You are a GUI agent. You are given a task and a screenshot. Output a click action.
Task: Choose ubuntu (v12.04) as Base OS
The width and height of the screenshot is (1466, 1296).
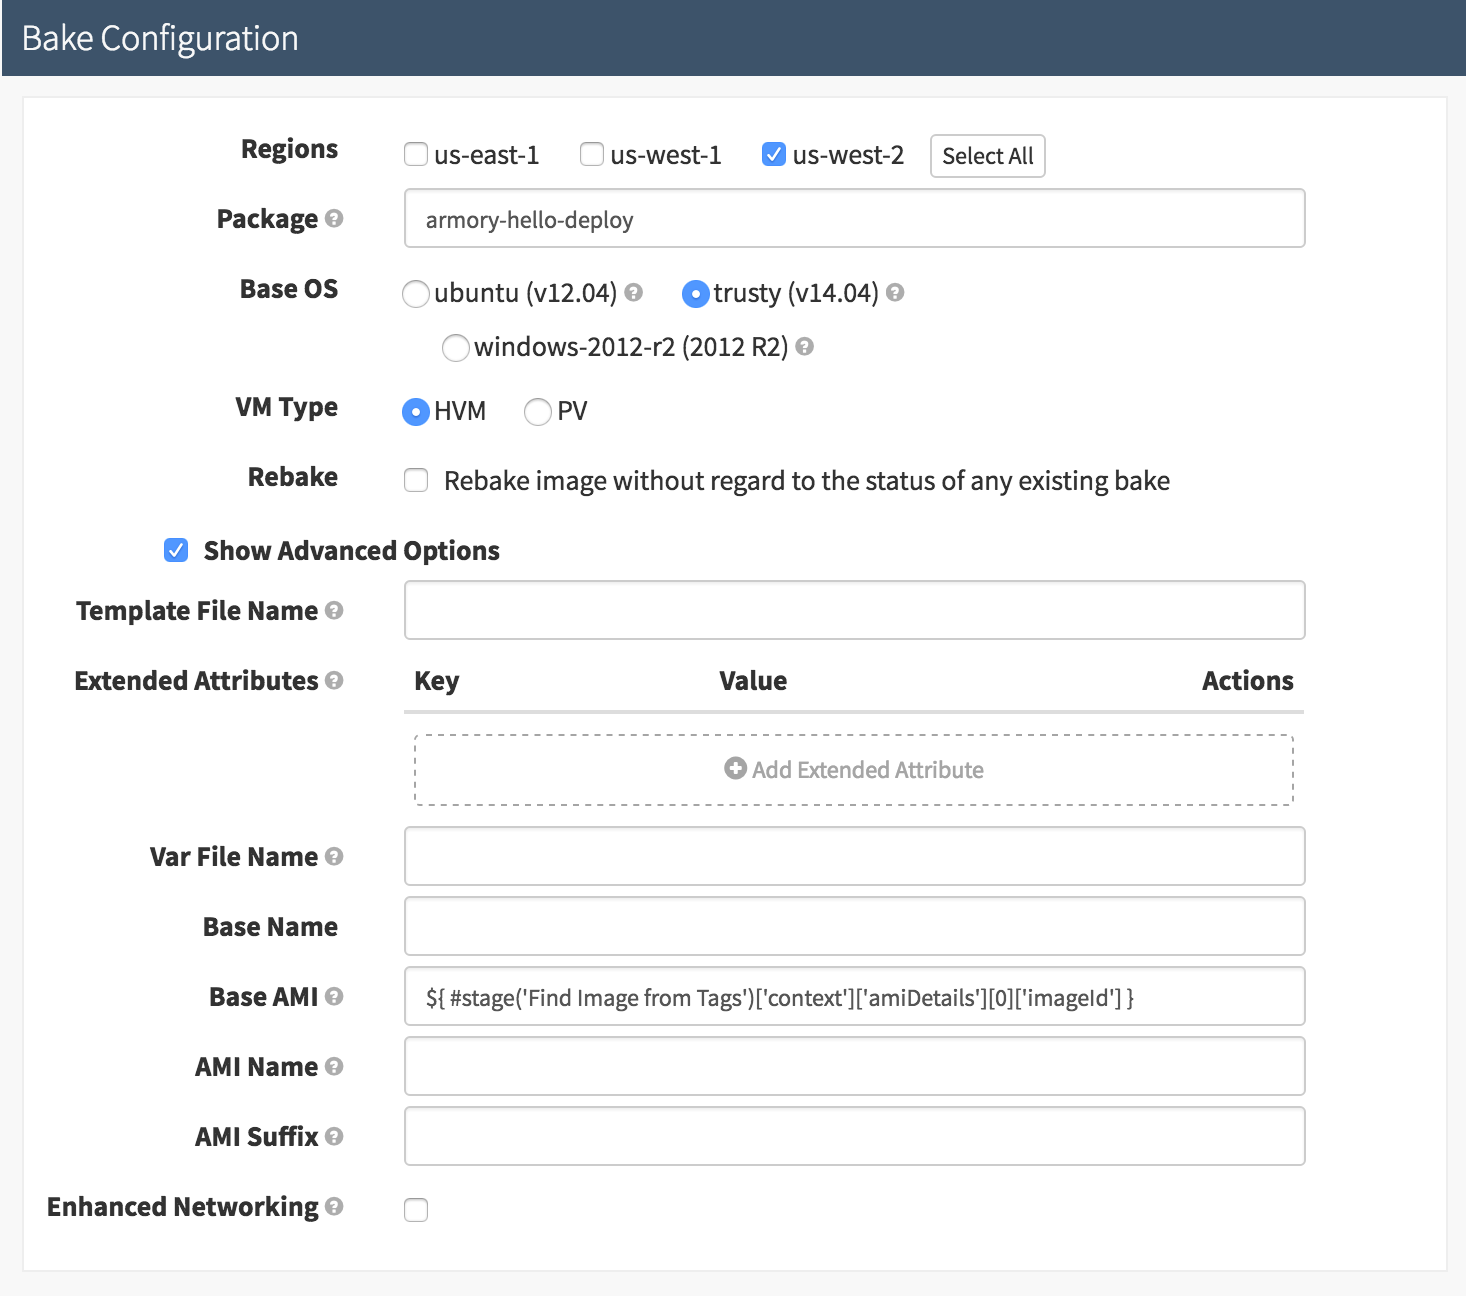tap(416, 293)
